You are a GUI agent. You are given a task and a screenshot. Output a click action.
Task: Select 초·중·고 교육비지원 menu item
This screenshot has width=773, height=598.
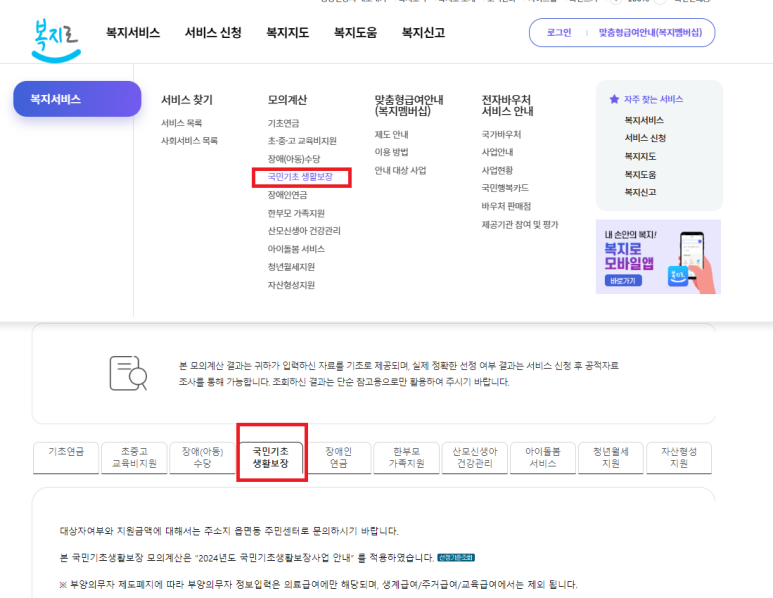click(302, 141)
